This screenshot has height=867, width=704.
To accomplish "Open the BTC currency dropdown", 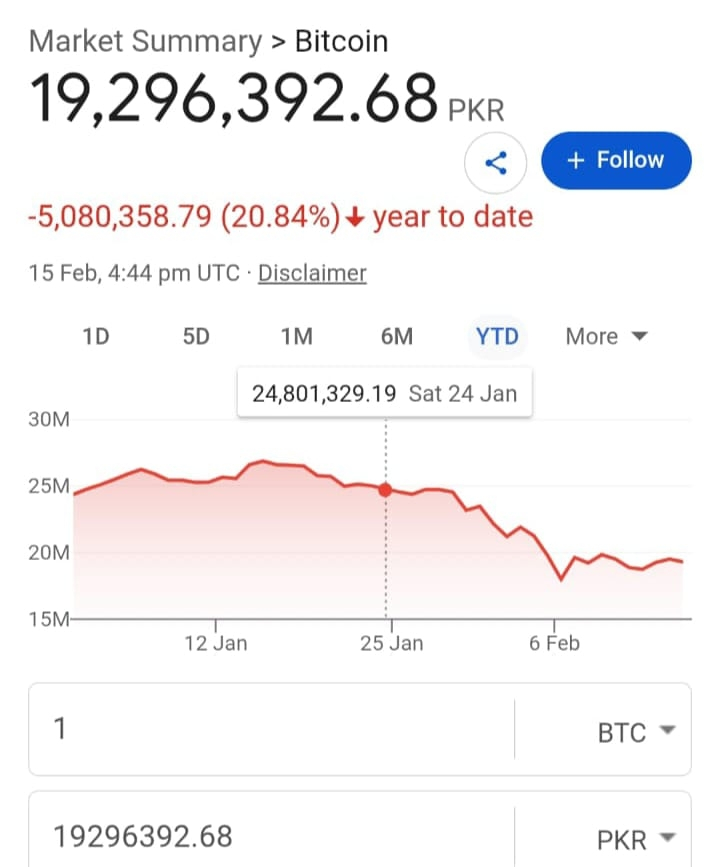I will [636, 732].
